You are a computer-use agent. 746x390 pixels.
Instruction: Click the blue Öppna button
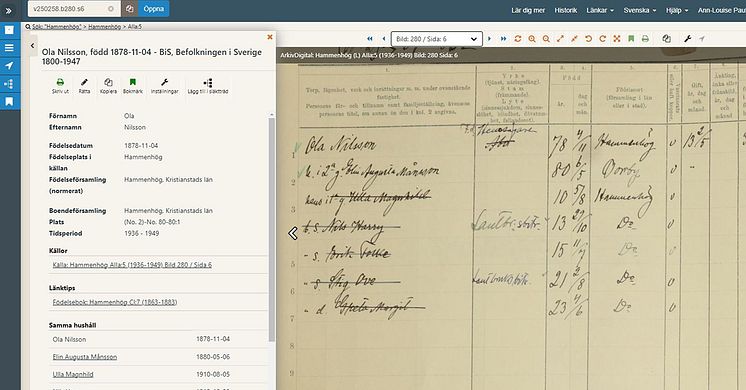tap(154, 9)
